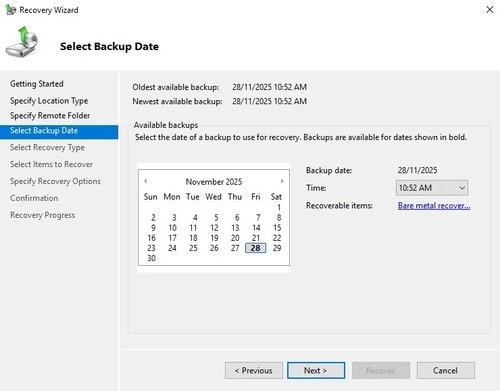Select date 16 in the calendar
The width and height of the screenshot is (500, 391).
pyautogui.click(x=151, y=238)
